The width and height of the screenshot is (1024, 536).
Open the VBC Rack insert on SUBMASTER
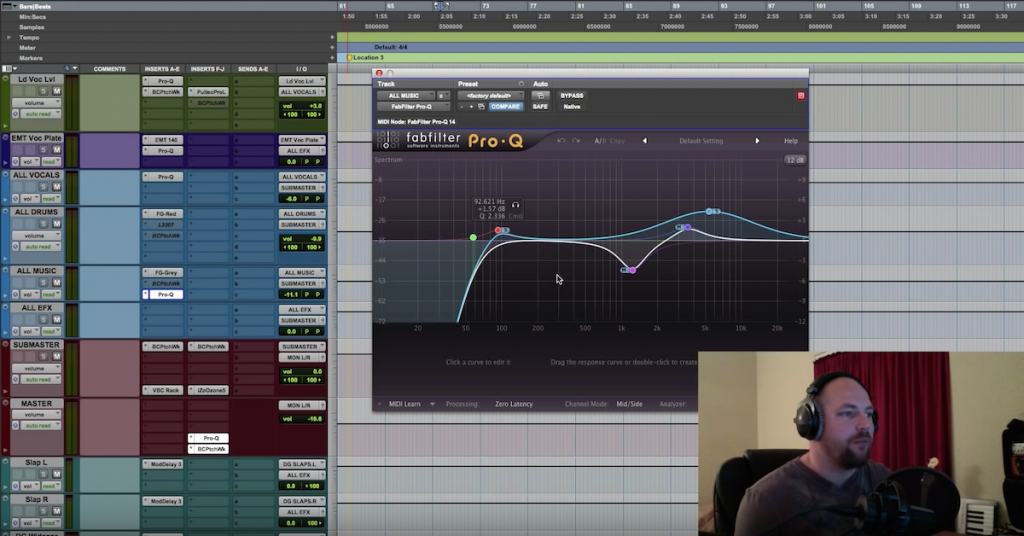166,390
